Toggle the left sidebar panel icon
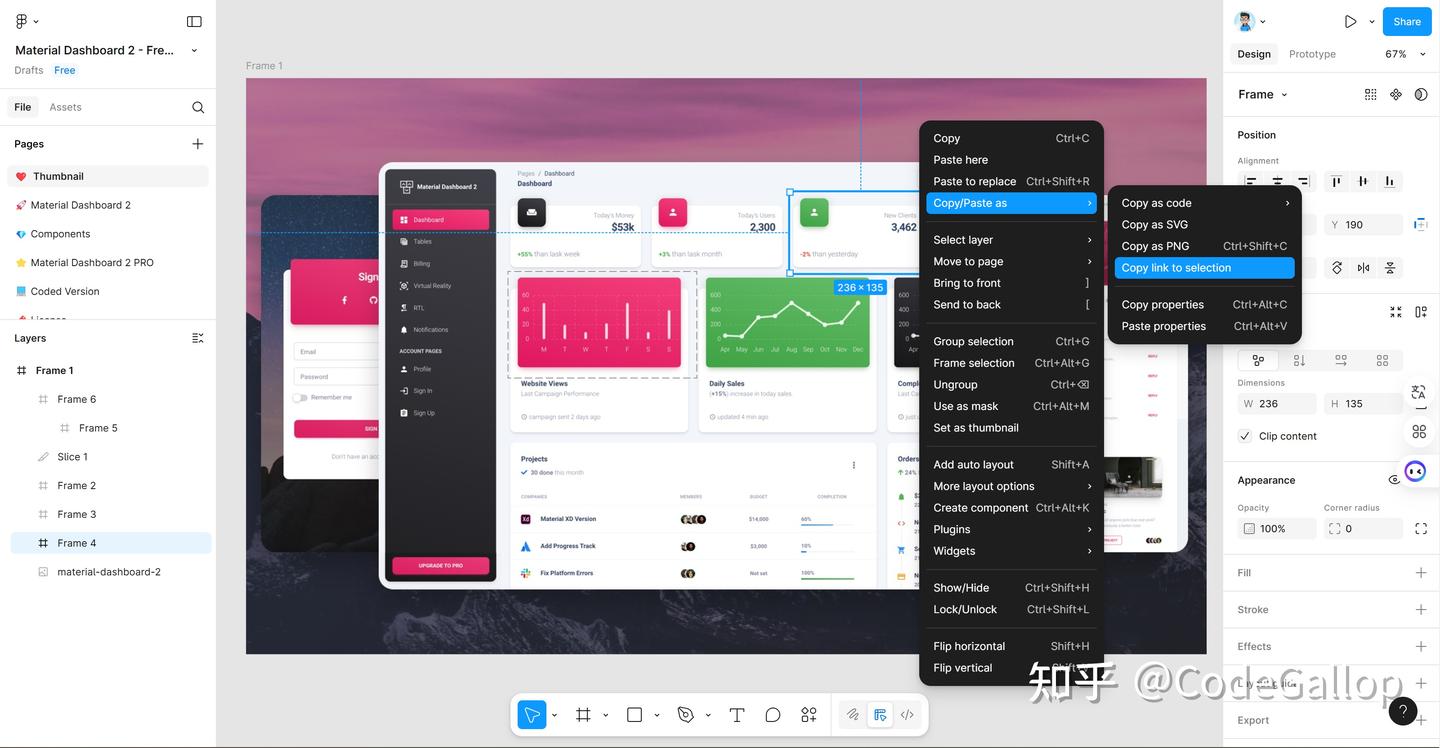 pos(194,21)
